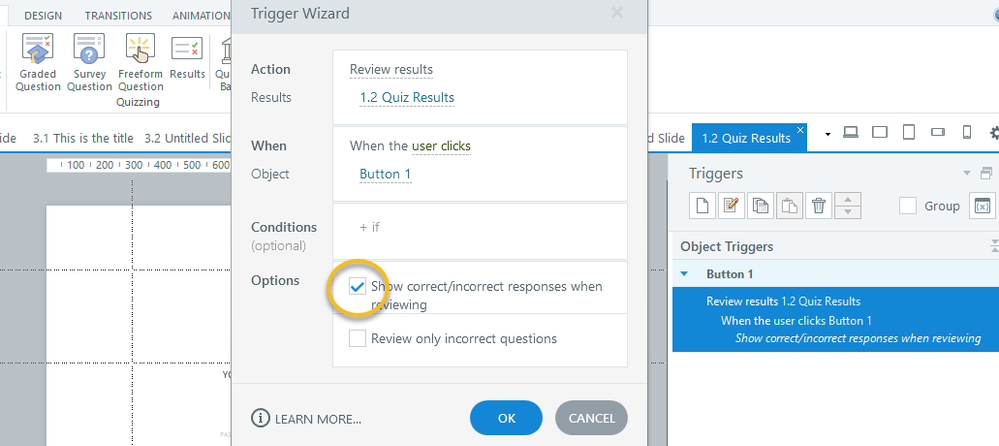Change the 1.2 Quiz Results selection
The height and width of the screenshot is (446, 999).
(407, 97)
